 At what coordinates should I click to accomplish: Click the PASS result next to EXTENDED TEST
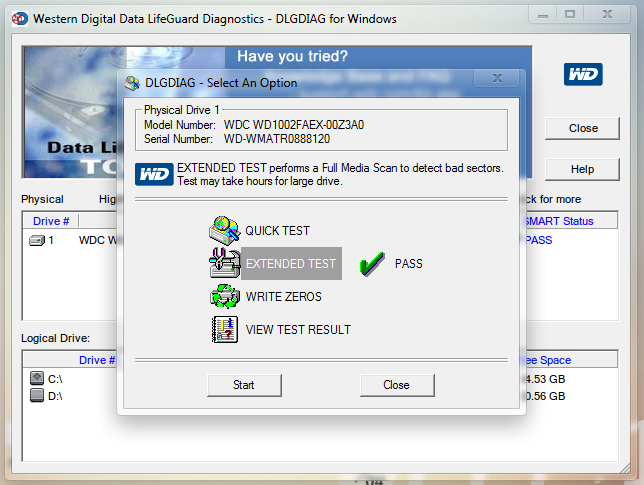point(409,264)
